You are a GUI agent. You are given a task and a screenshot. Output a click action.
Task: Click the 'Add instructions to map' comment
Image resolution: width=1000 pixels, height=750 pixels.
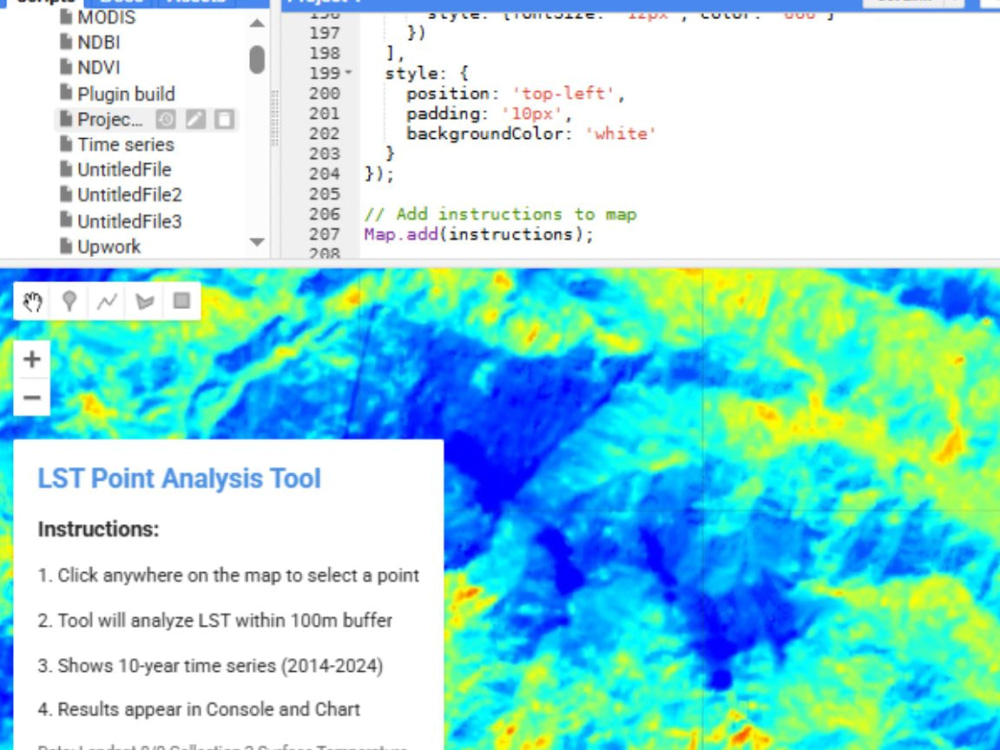pos(501,214)
